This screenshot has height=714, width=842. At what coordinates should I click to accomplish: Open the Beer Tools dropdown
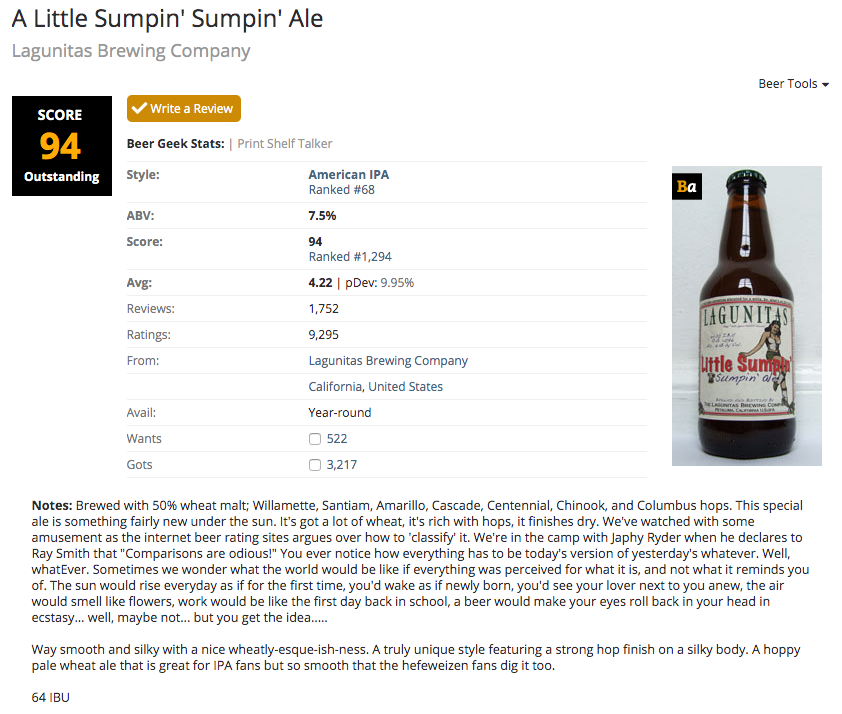point(793,84)
